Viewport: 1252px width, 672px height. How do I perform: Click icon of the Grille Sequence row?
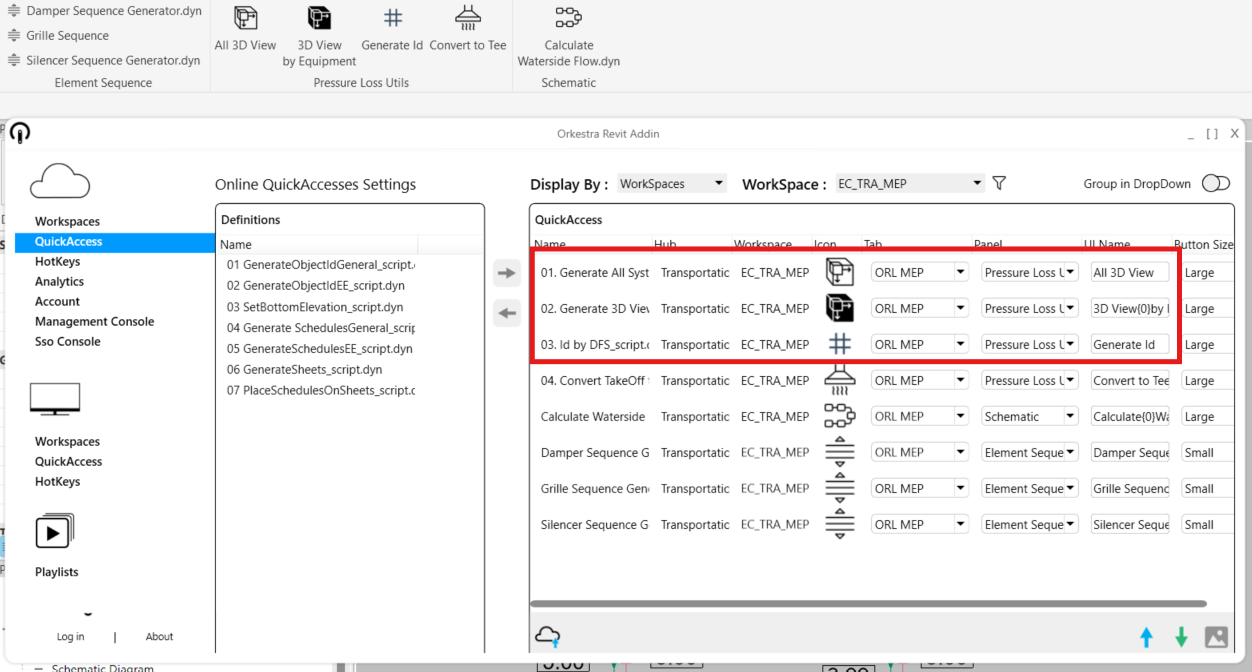tap(839, 488)
